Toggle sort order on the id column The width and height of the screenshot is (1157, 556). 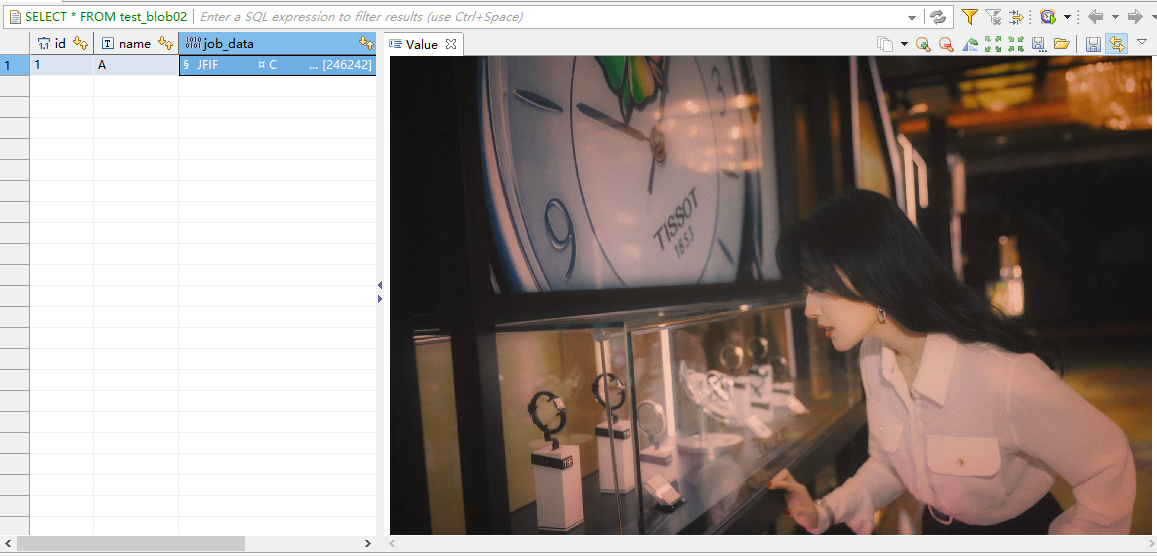(x=81, y=43)
